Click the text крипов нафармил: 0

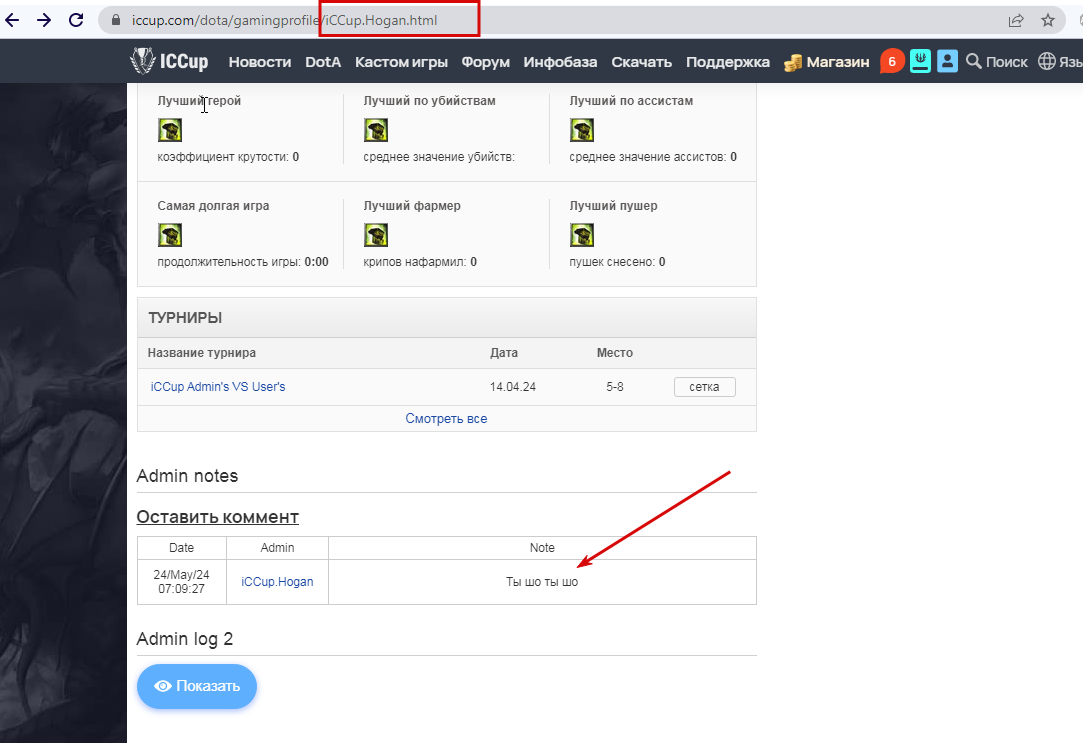pos(420,262)
